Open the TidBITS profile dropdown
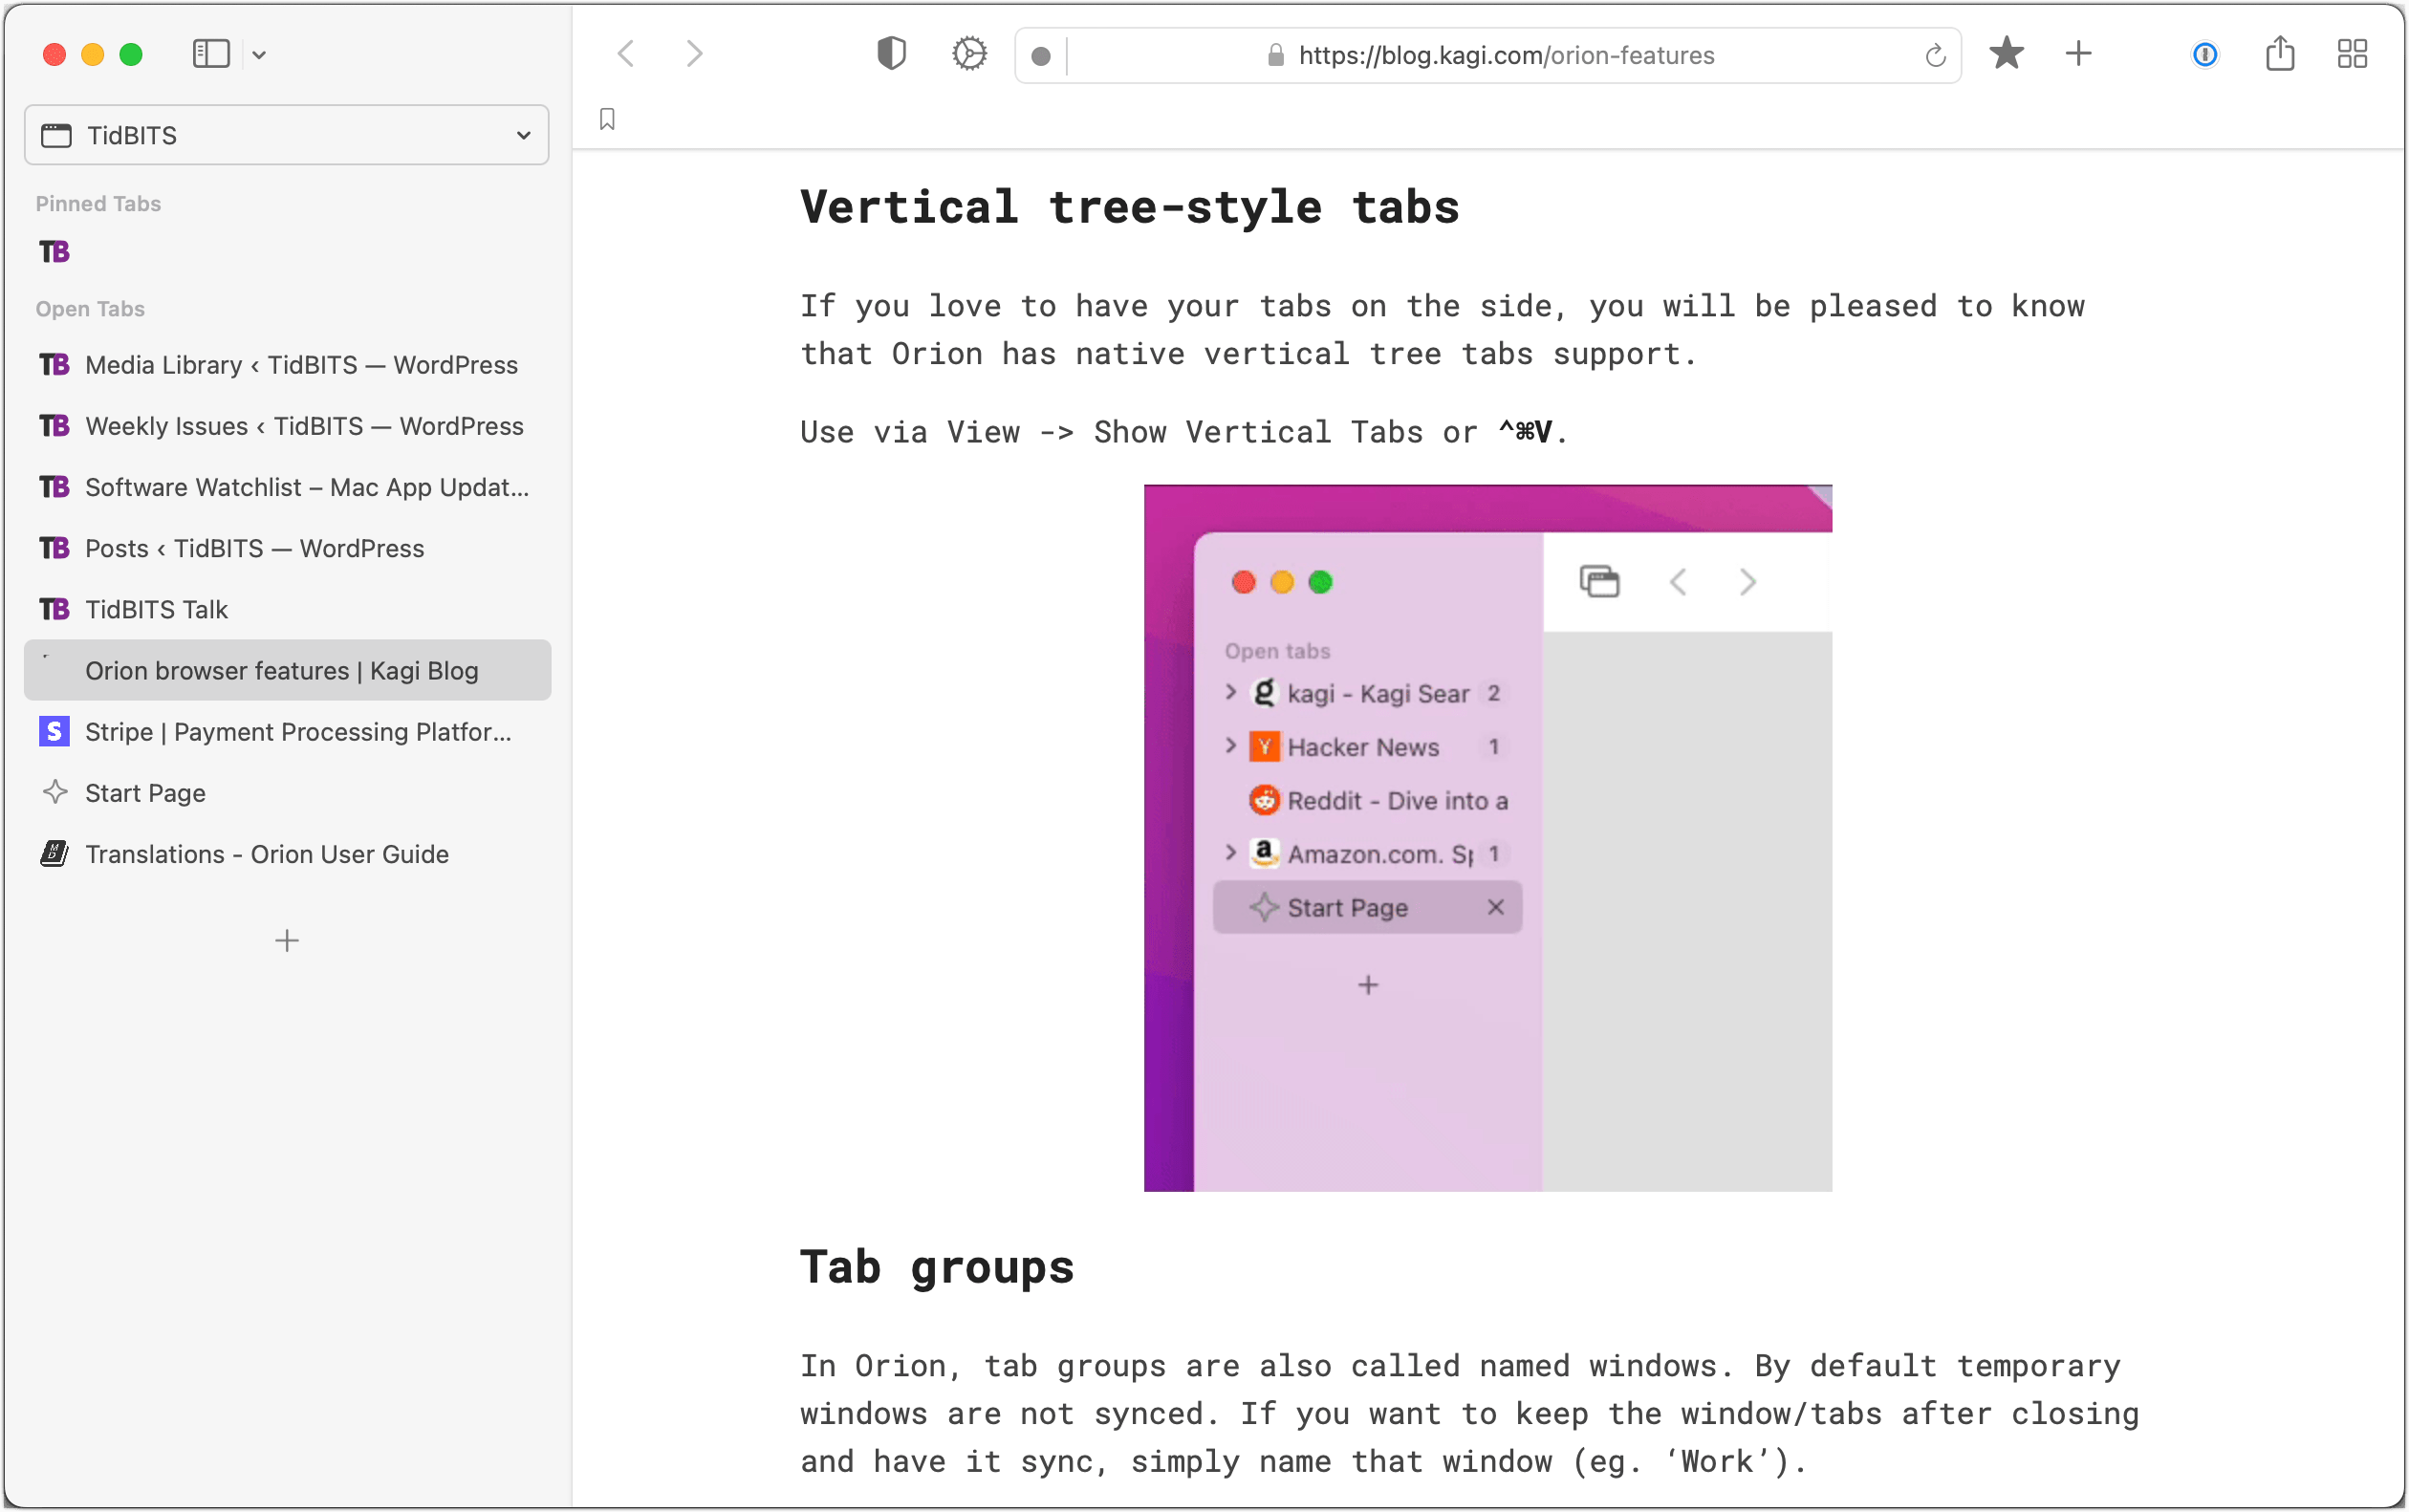The width and height of the screenshot is (2409, 1512). 286,134
